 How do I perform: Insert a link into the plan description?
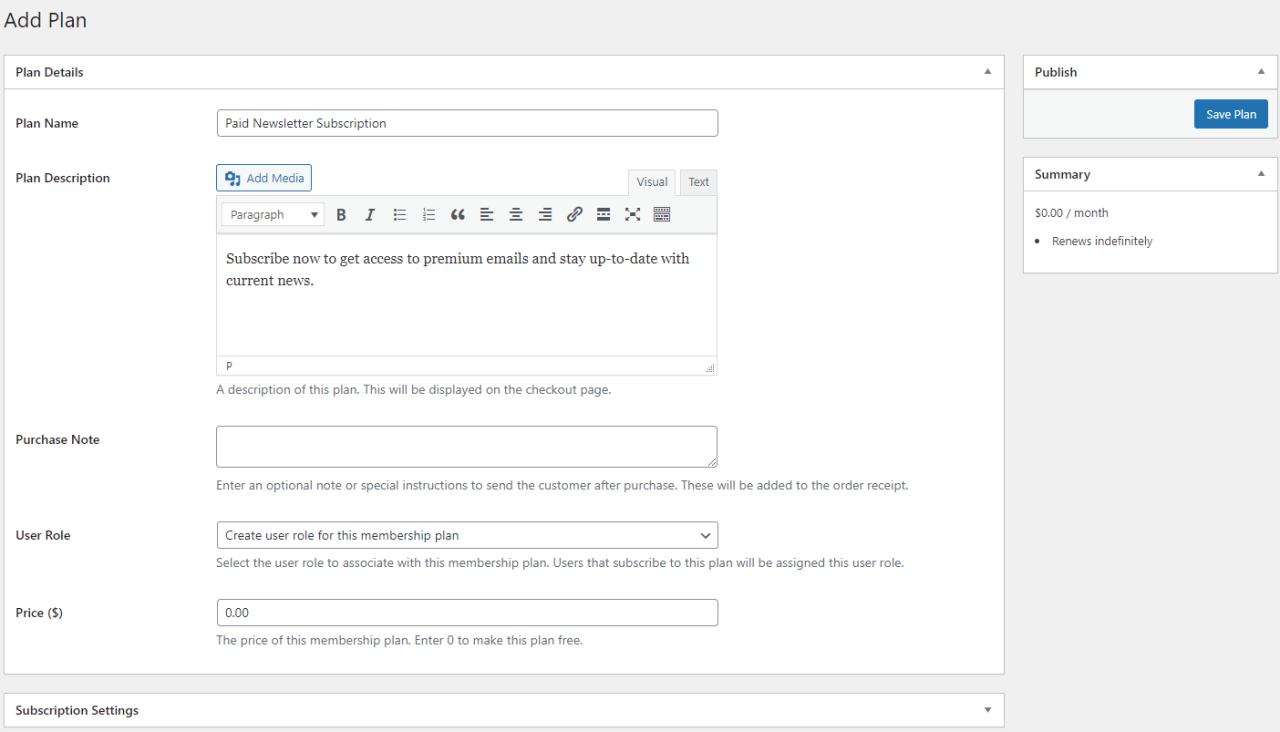point(574,214)
